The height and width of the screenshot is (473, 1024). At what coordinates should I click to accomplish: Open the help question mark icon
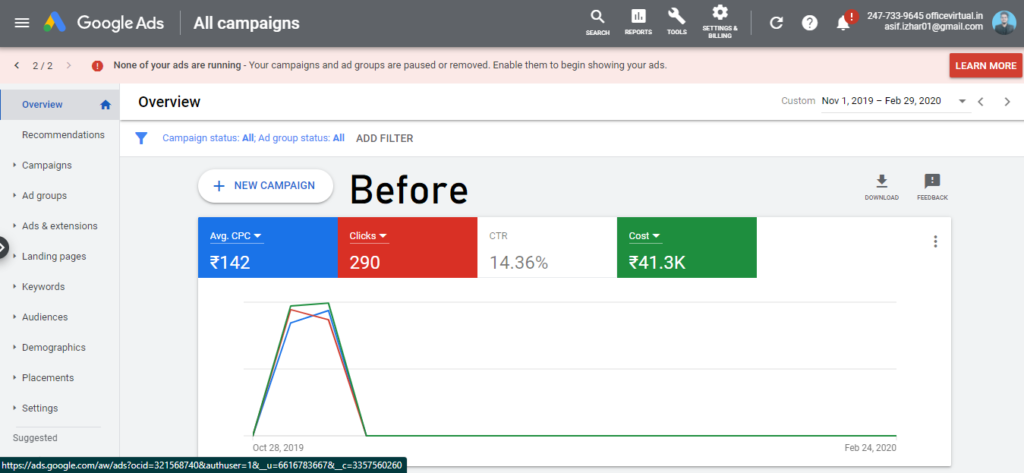pyautogui.click(x=810, y=23)
